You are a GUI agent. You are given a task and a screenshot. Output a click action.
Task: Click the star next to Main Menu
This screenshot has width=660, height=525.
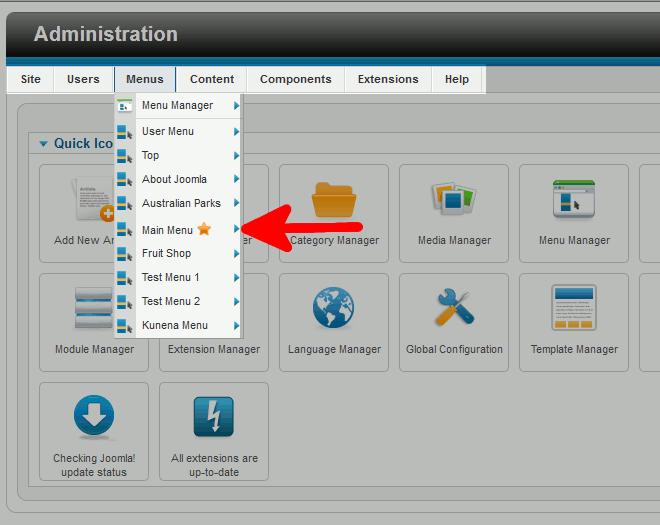point(204,229)
